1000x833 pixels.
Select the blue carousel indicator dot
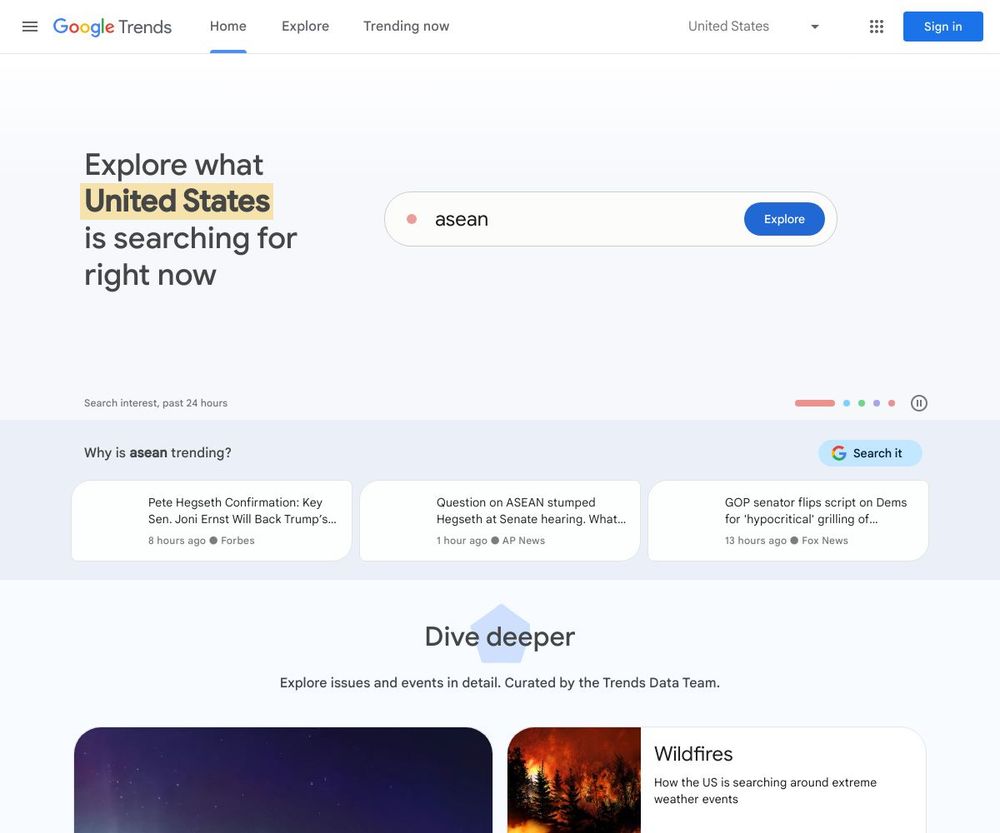846,403
